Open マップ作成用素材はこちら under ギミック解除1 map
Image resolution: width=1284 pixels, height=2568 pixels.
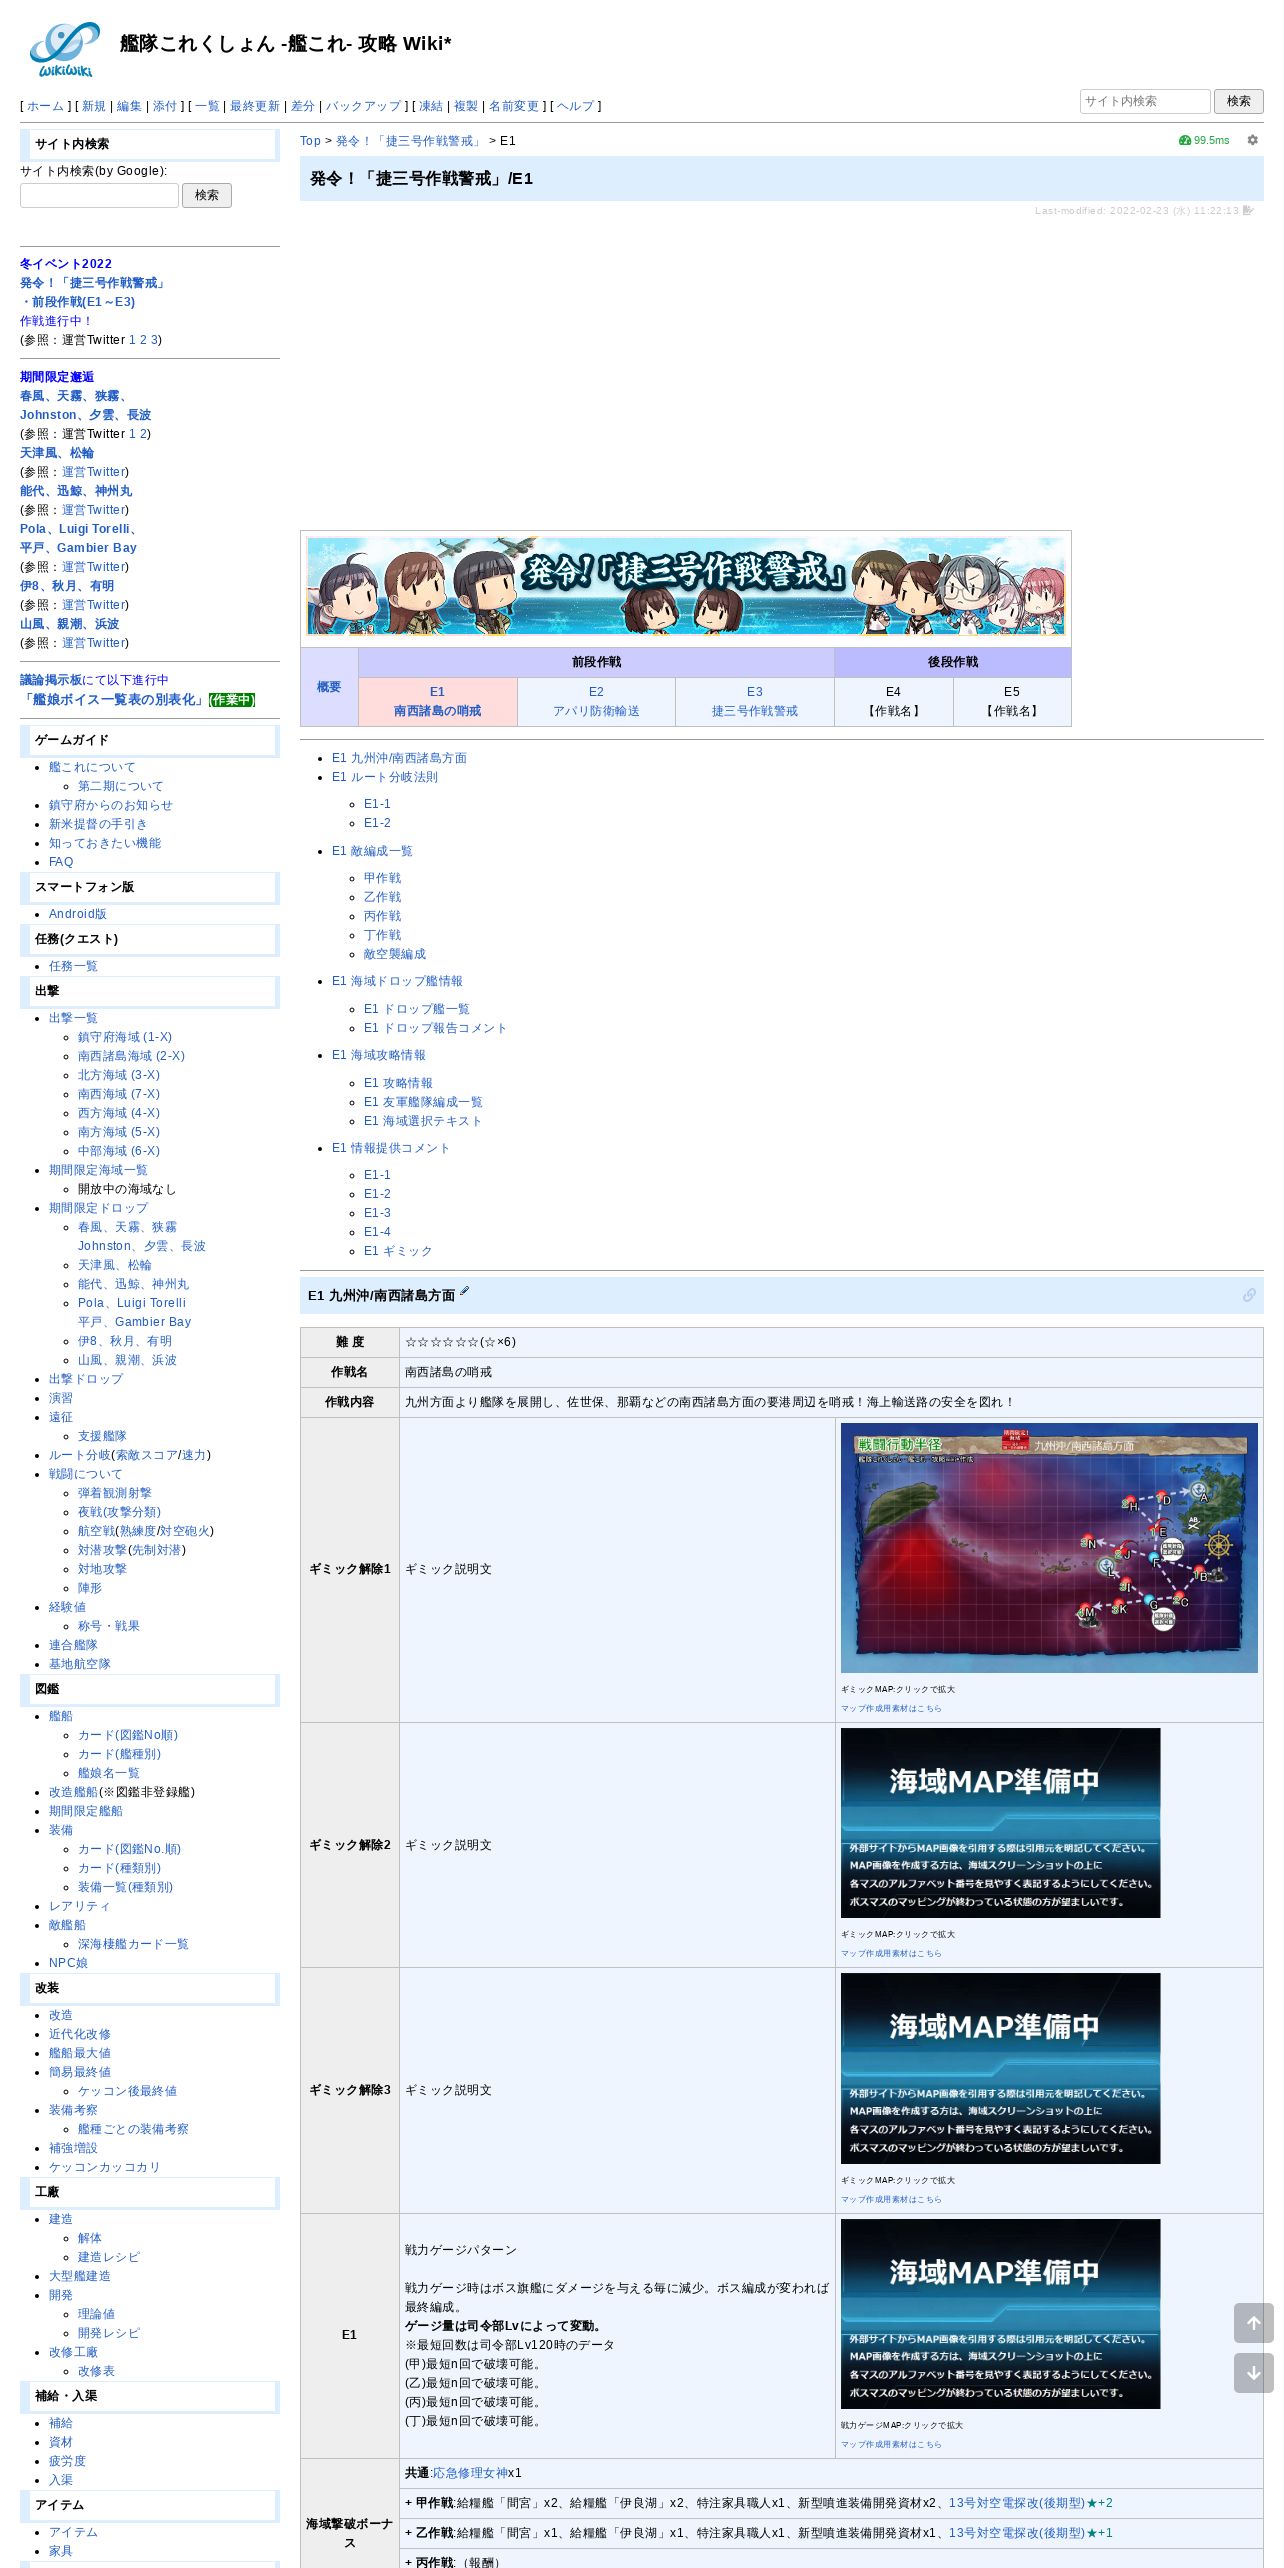click(891, 1708)
